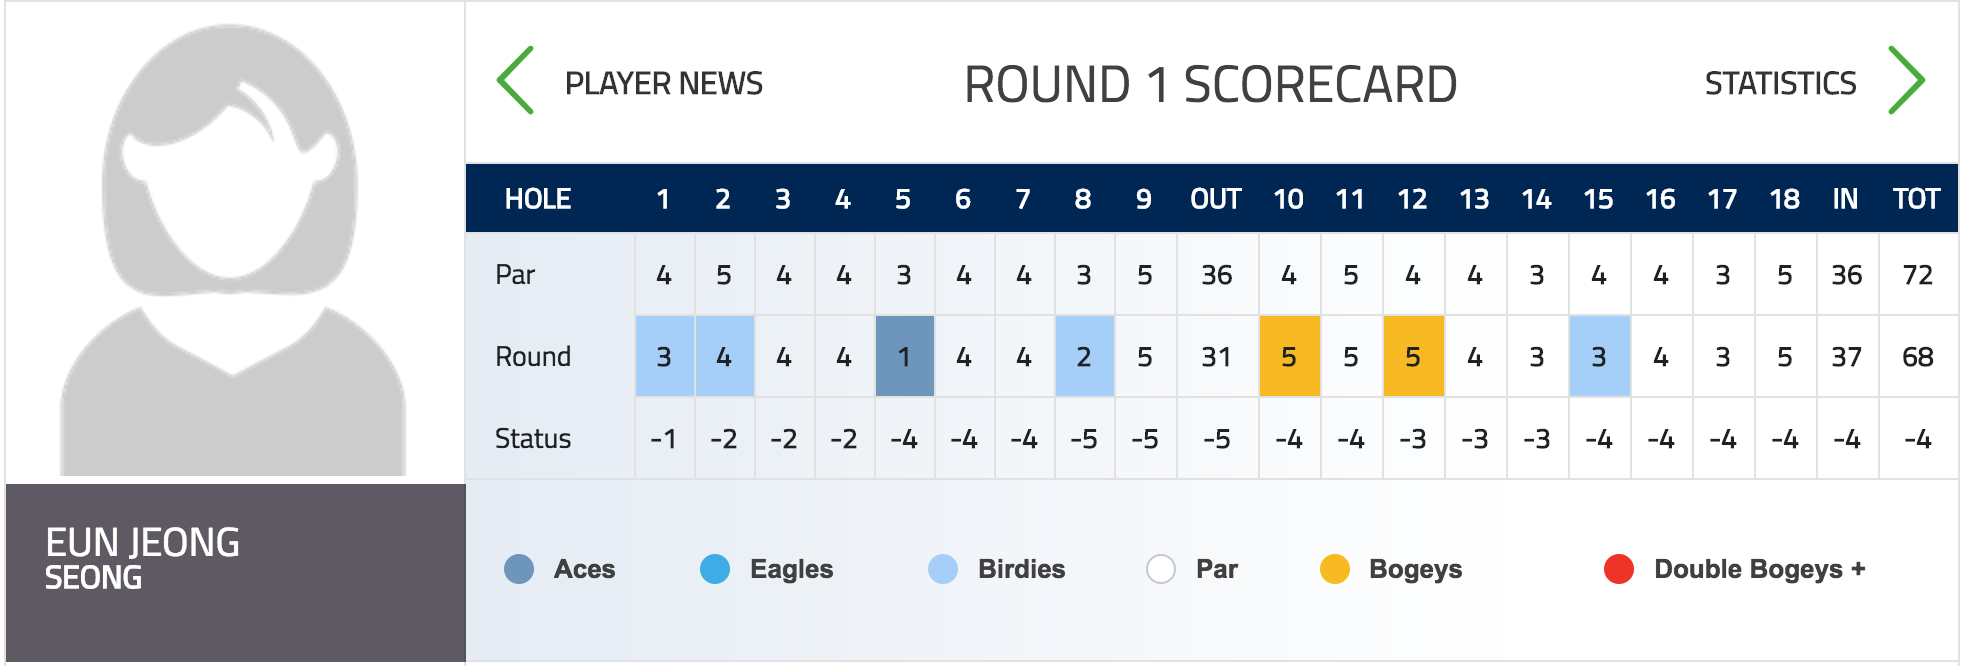Click the OUT column header
This screenshot has height=666, width=1962.
[1216, 199]
